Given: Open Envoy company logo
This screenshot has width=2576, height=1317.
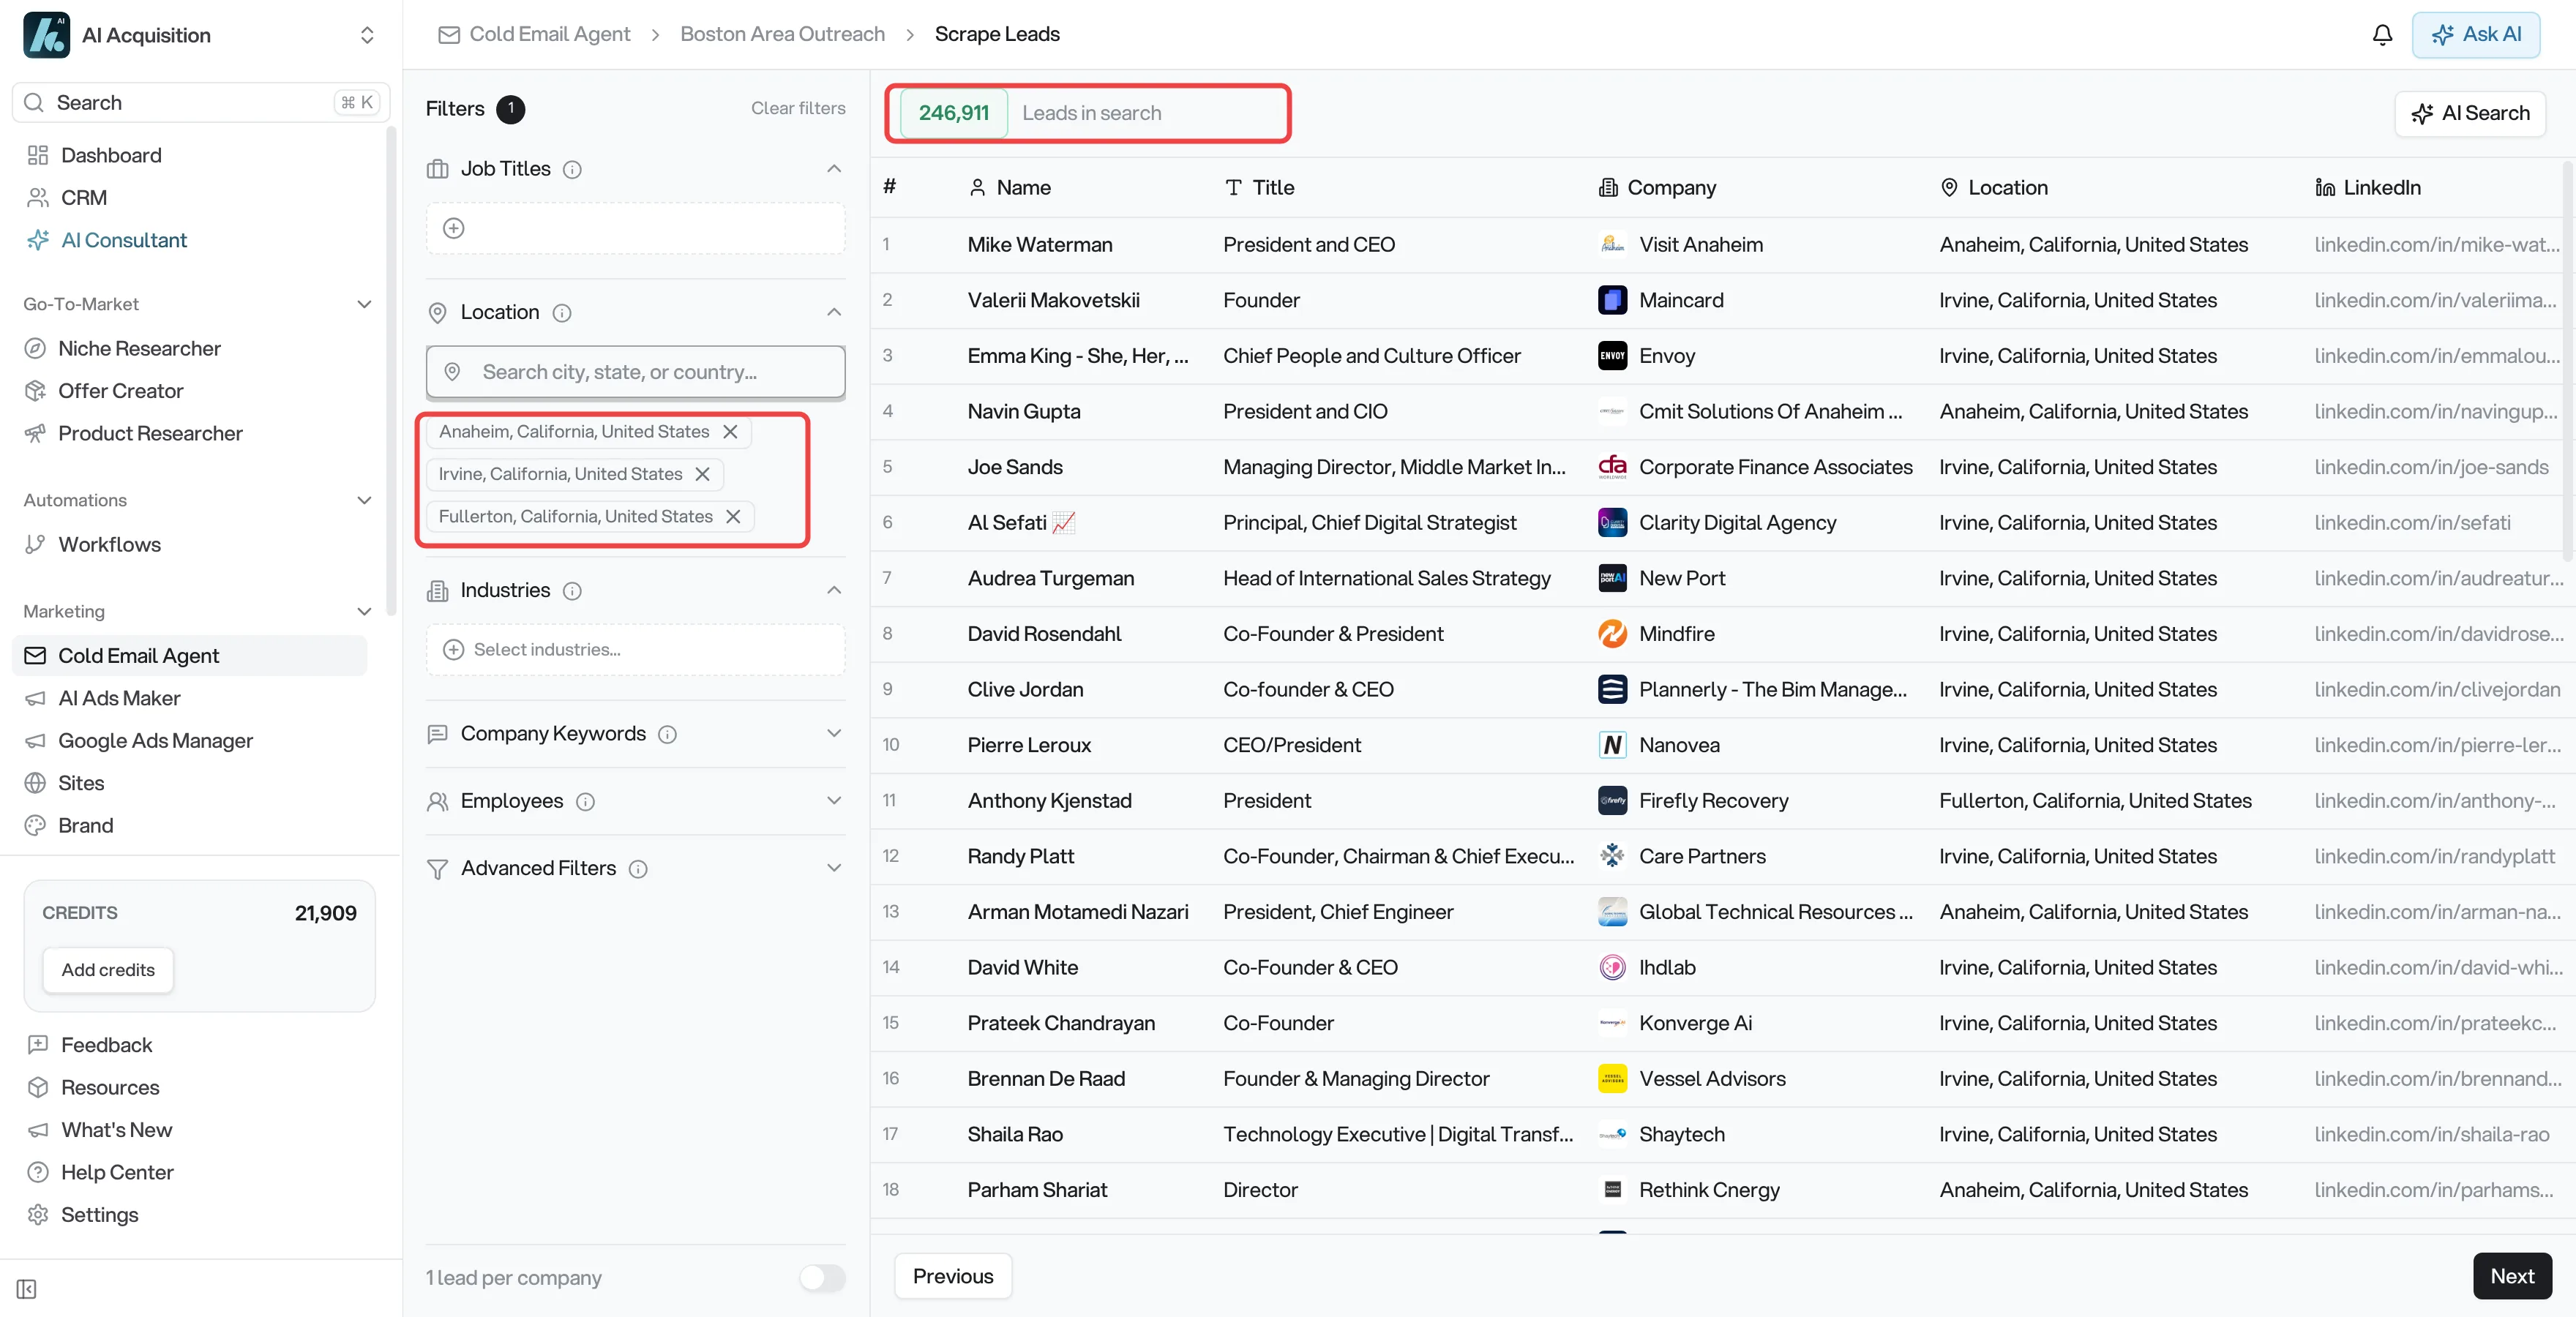Looking at the screenshot, I should (x=1612, y=356).
